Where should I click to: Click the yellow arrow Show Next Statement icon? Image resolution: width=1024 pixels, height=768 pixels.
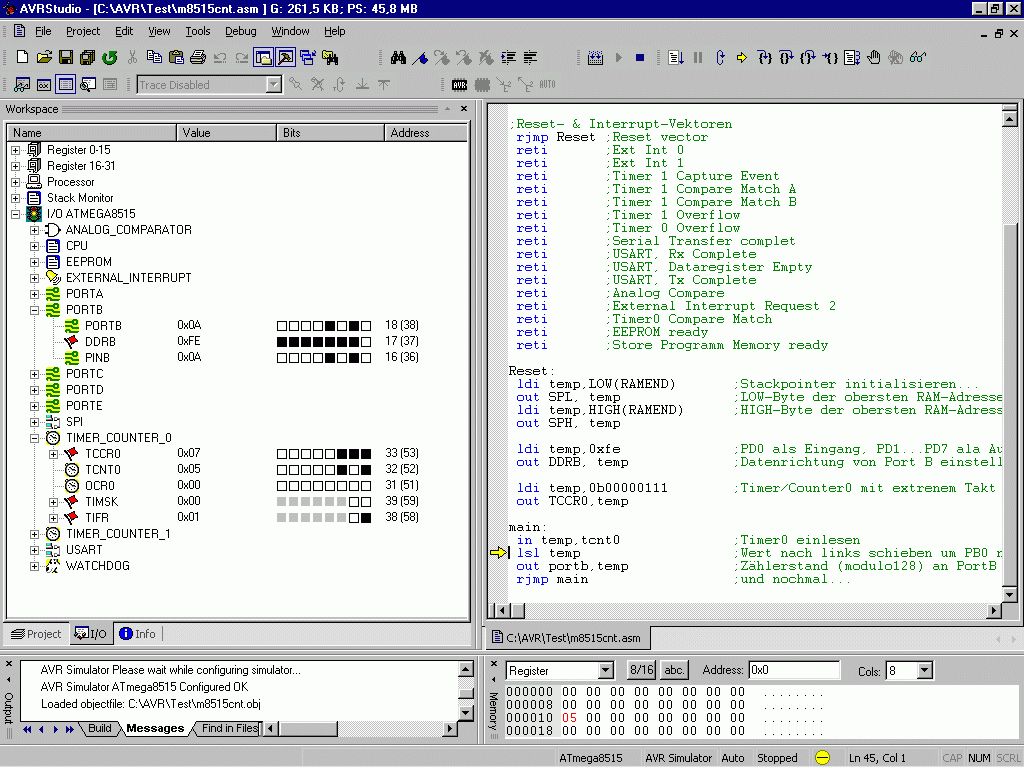point(741,58)
